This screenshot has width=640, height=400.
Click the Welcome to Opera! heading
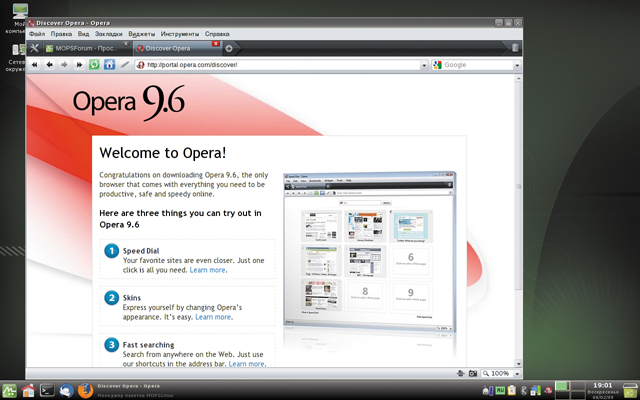click(162, 153)
